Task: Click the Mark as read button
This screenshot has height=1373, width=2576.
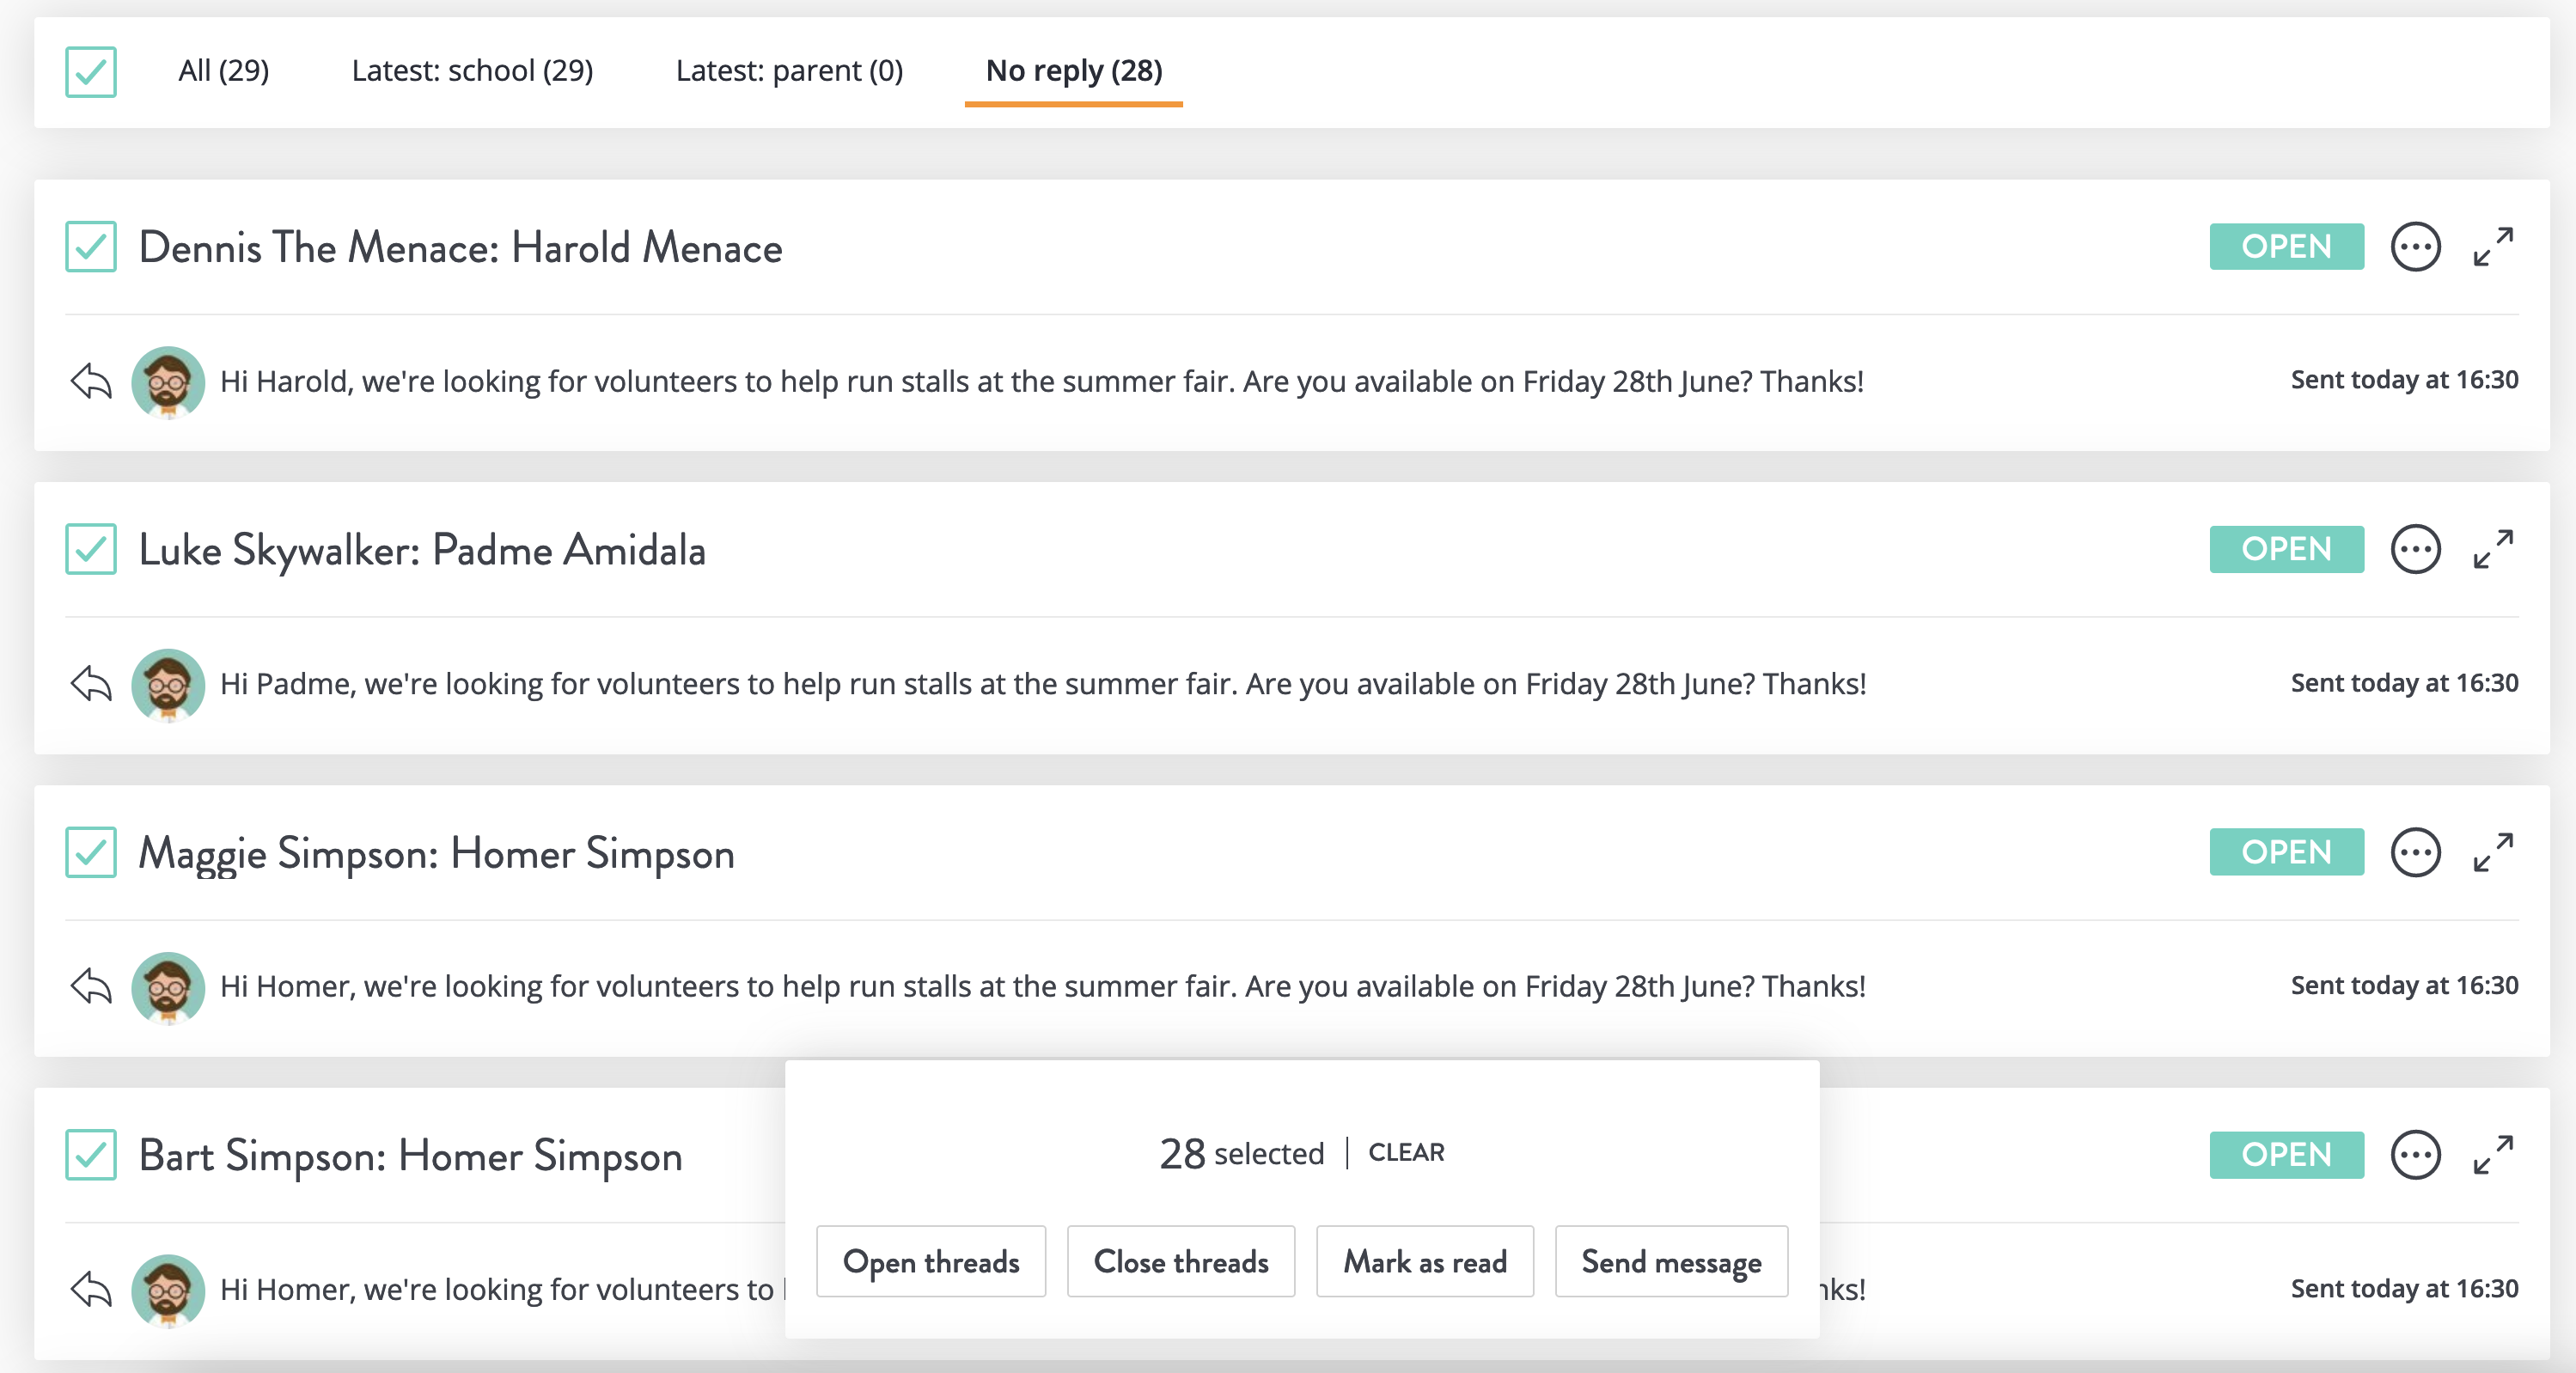Action: click(1425, 1262)
